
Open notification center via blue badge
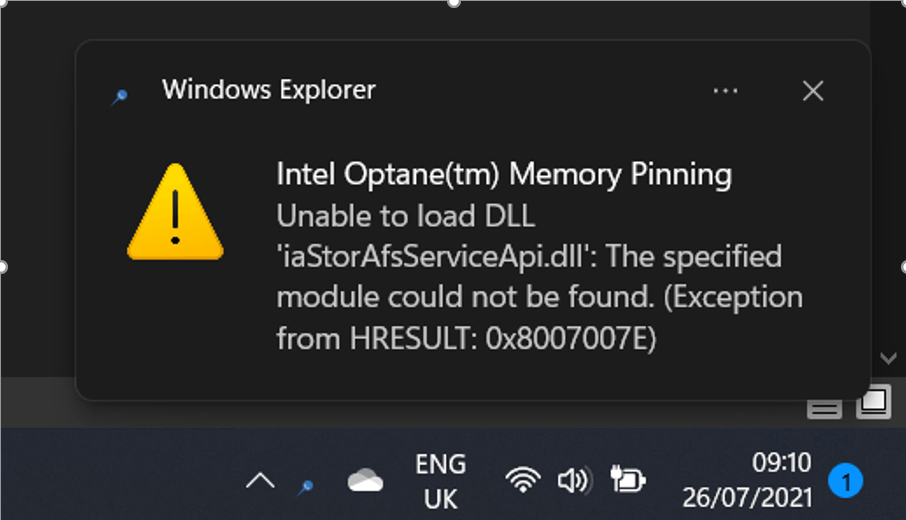click(x=846, y=482)
